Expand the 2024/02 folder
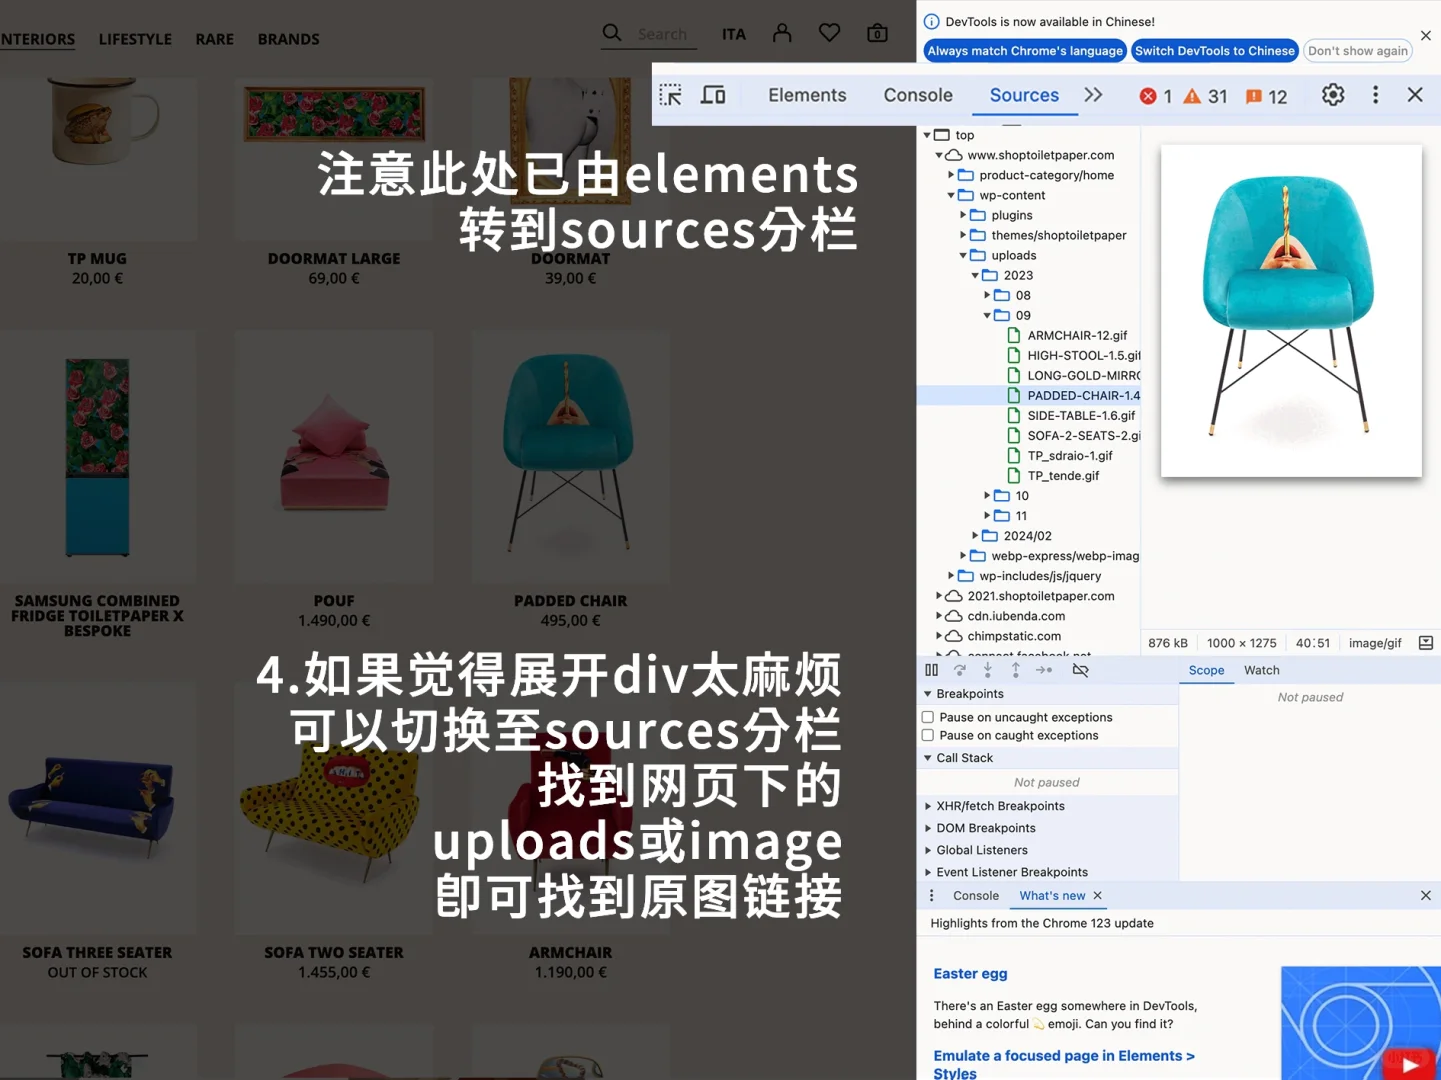Image resolution: width=1441 pixels, height=1080 pixels. 975,535
